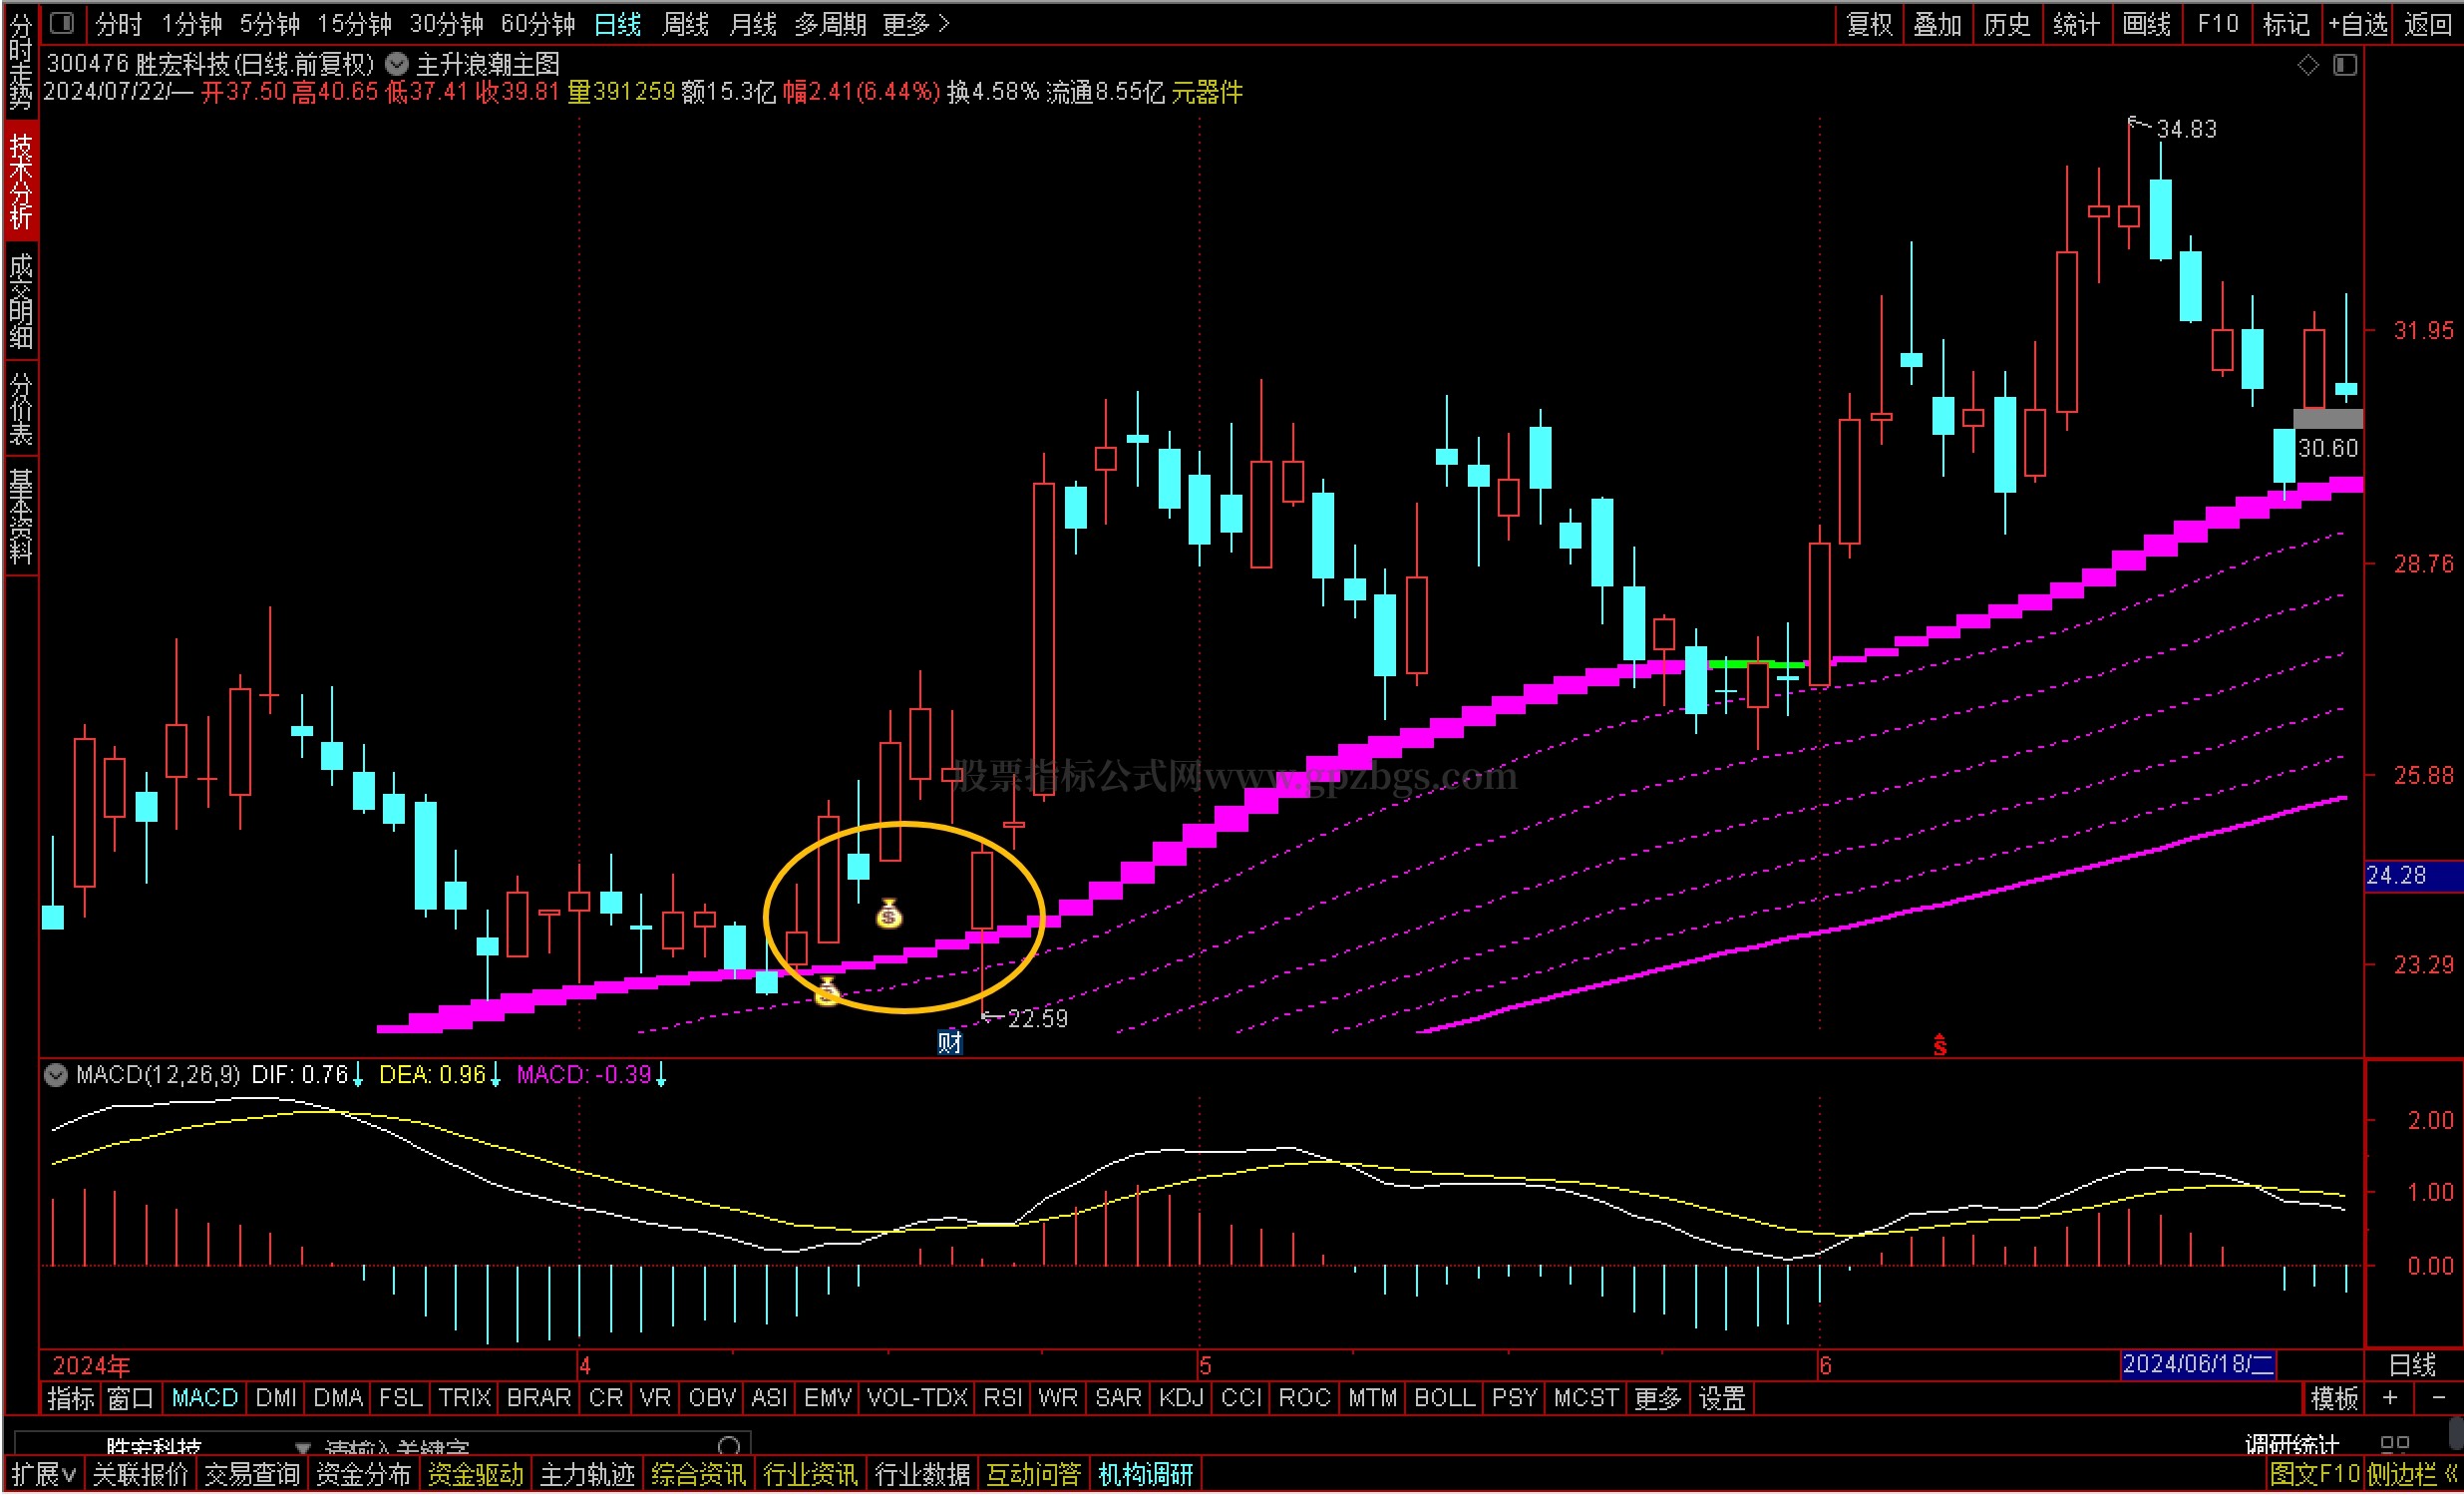Open 分价表 in the left sidebar
The height and width of the screenshot is (1495, 2464).
[21, 409]
